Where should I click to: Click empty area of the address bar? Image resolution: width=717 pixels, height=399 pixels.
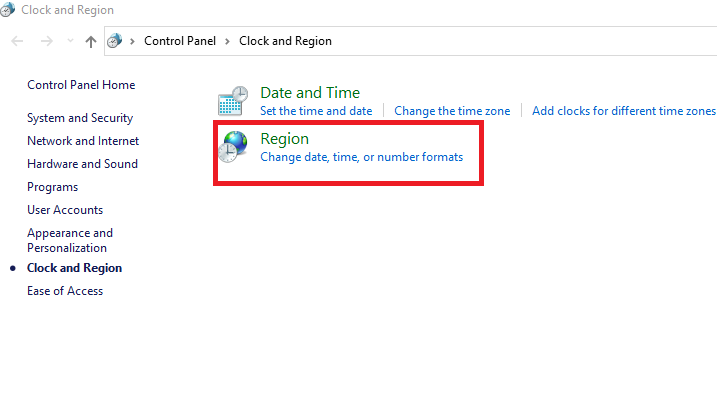click(526, 41)
